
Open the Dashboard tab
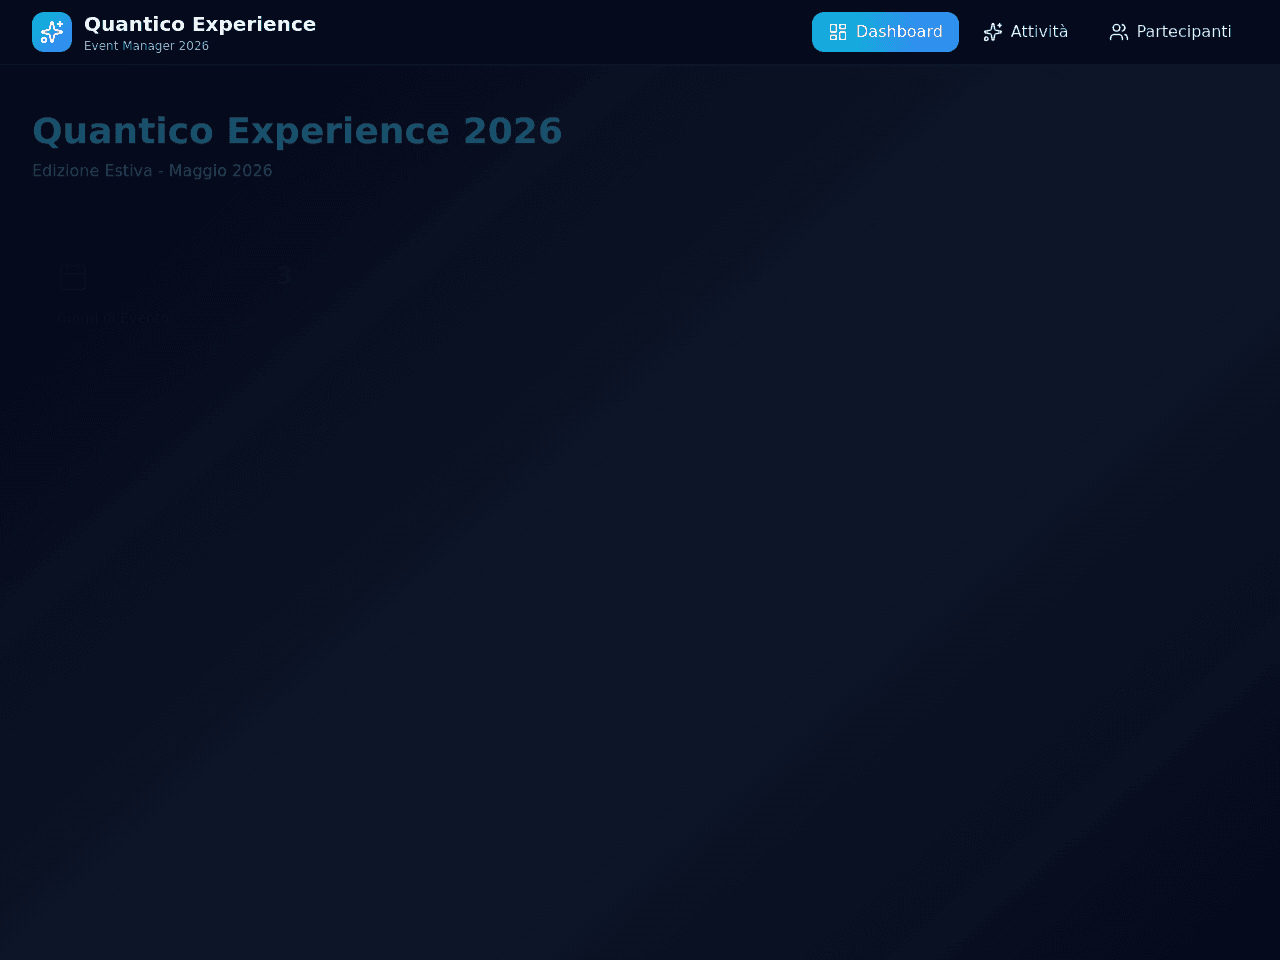(x=885, y=32)
